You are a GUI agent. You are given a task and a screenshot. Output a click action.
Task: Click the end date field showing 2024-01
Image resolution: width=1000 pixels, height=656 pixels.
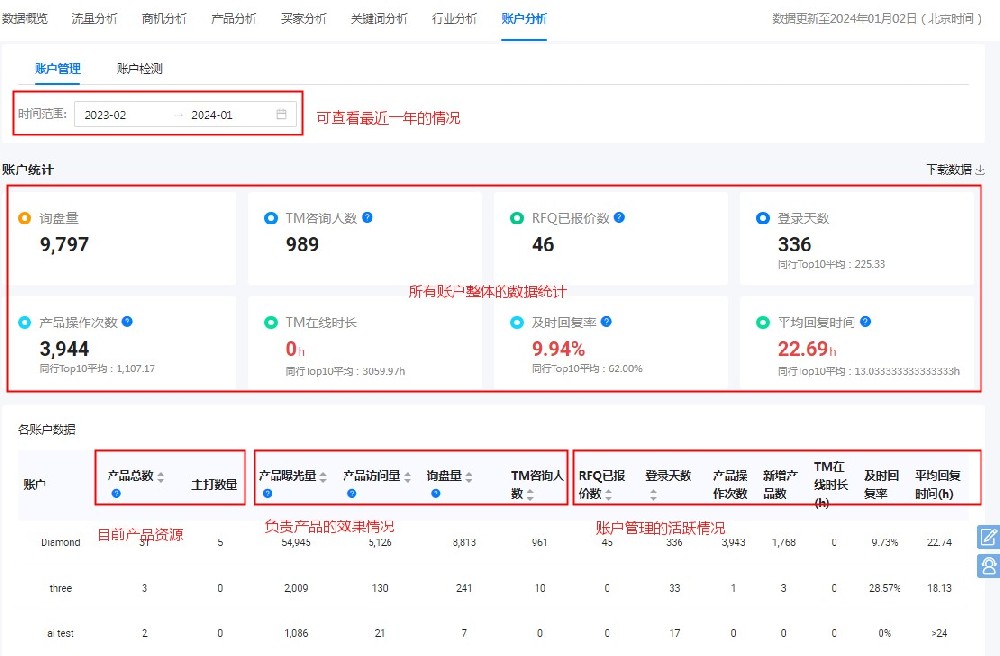[x=215, y=114]
